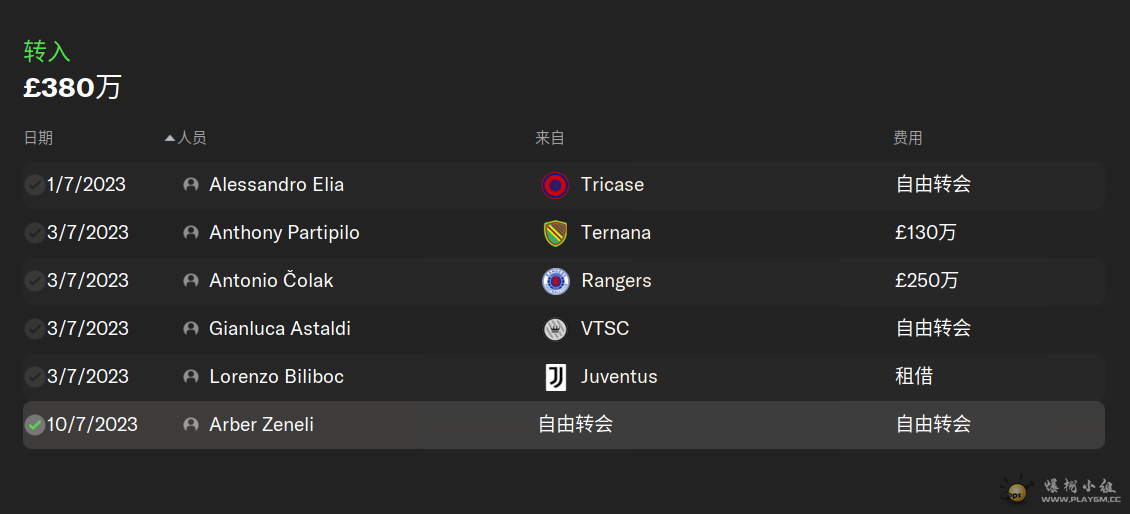The image size is (1130, 514).
Task: Click Arber Zeneli's profile avatar icon
Action: tap(191, 425)
